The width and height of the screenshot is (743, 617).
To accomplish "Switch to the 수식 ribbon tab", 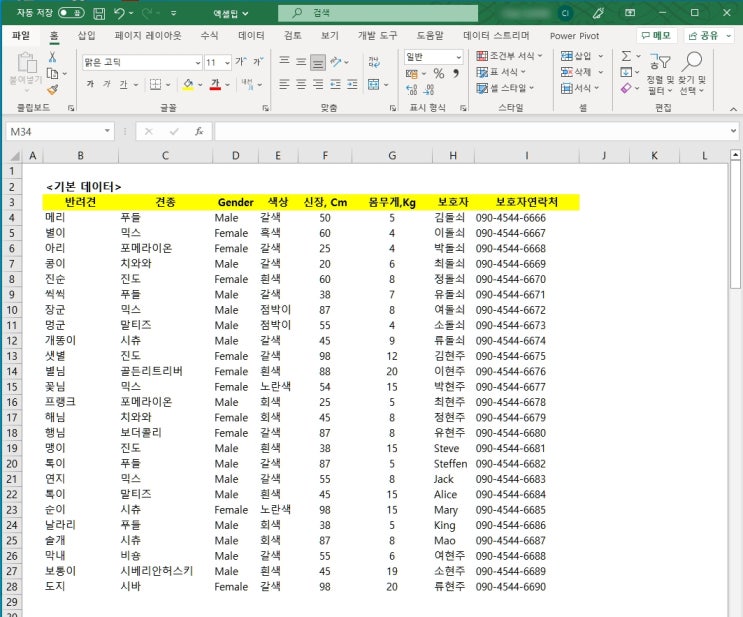I will coord(209,36).
